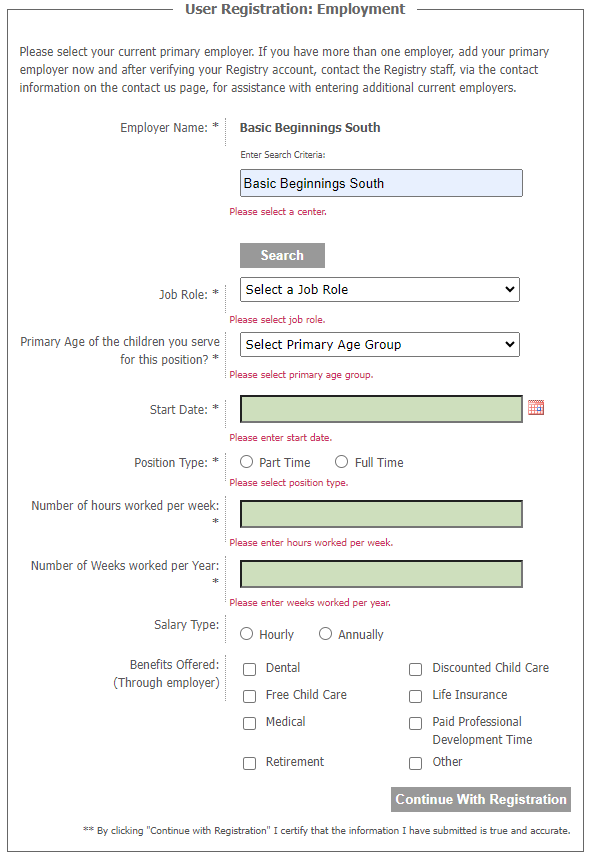The height and width of the screenshot is (859, 592).
Task: Check the Medical benefits checkbox
Action: [249, 723]
